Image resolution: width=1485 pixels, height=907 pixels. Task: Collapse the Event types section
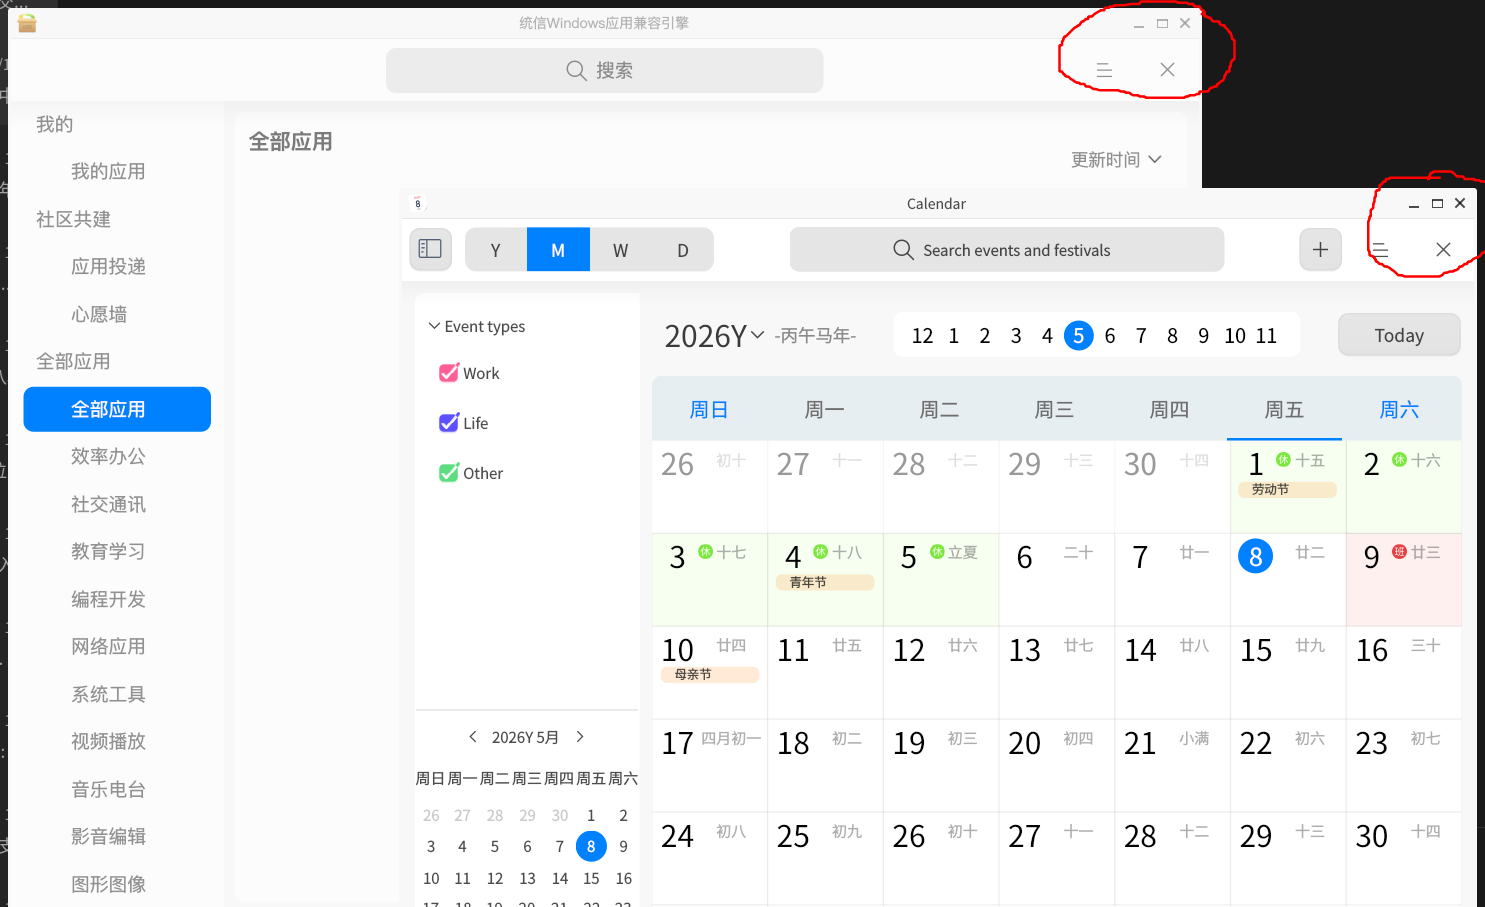[x=434, y=326]
